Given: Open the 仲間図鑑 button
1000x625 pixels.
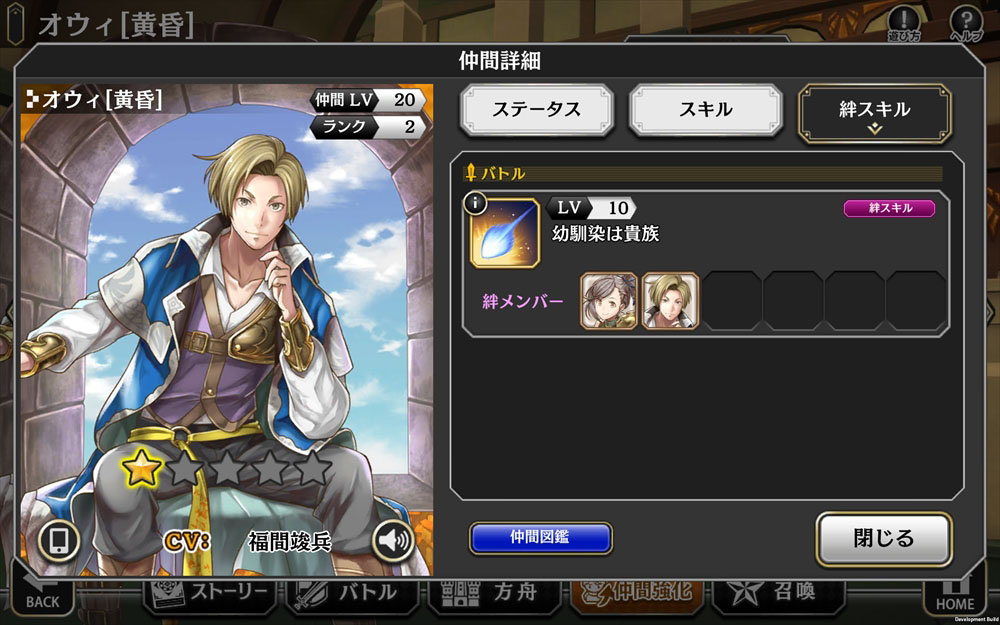Looking at the screenshot, I should (x=540, y=538).
